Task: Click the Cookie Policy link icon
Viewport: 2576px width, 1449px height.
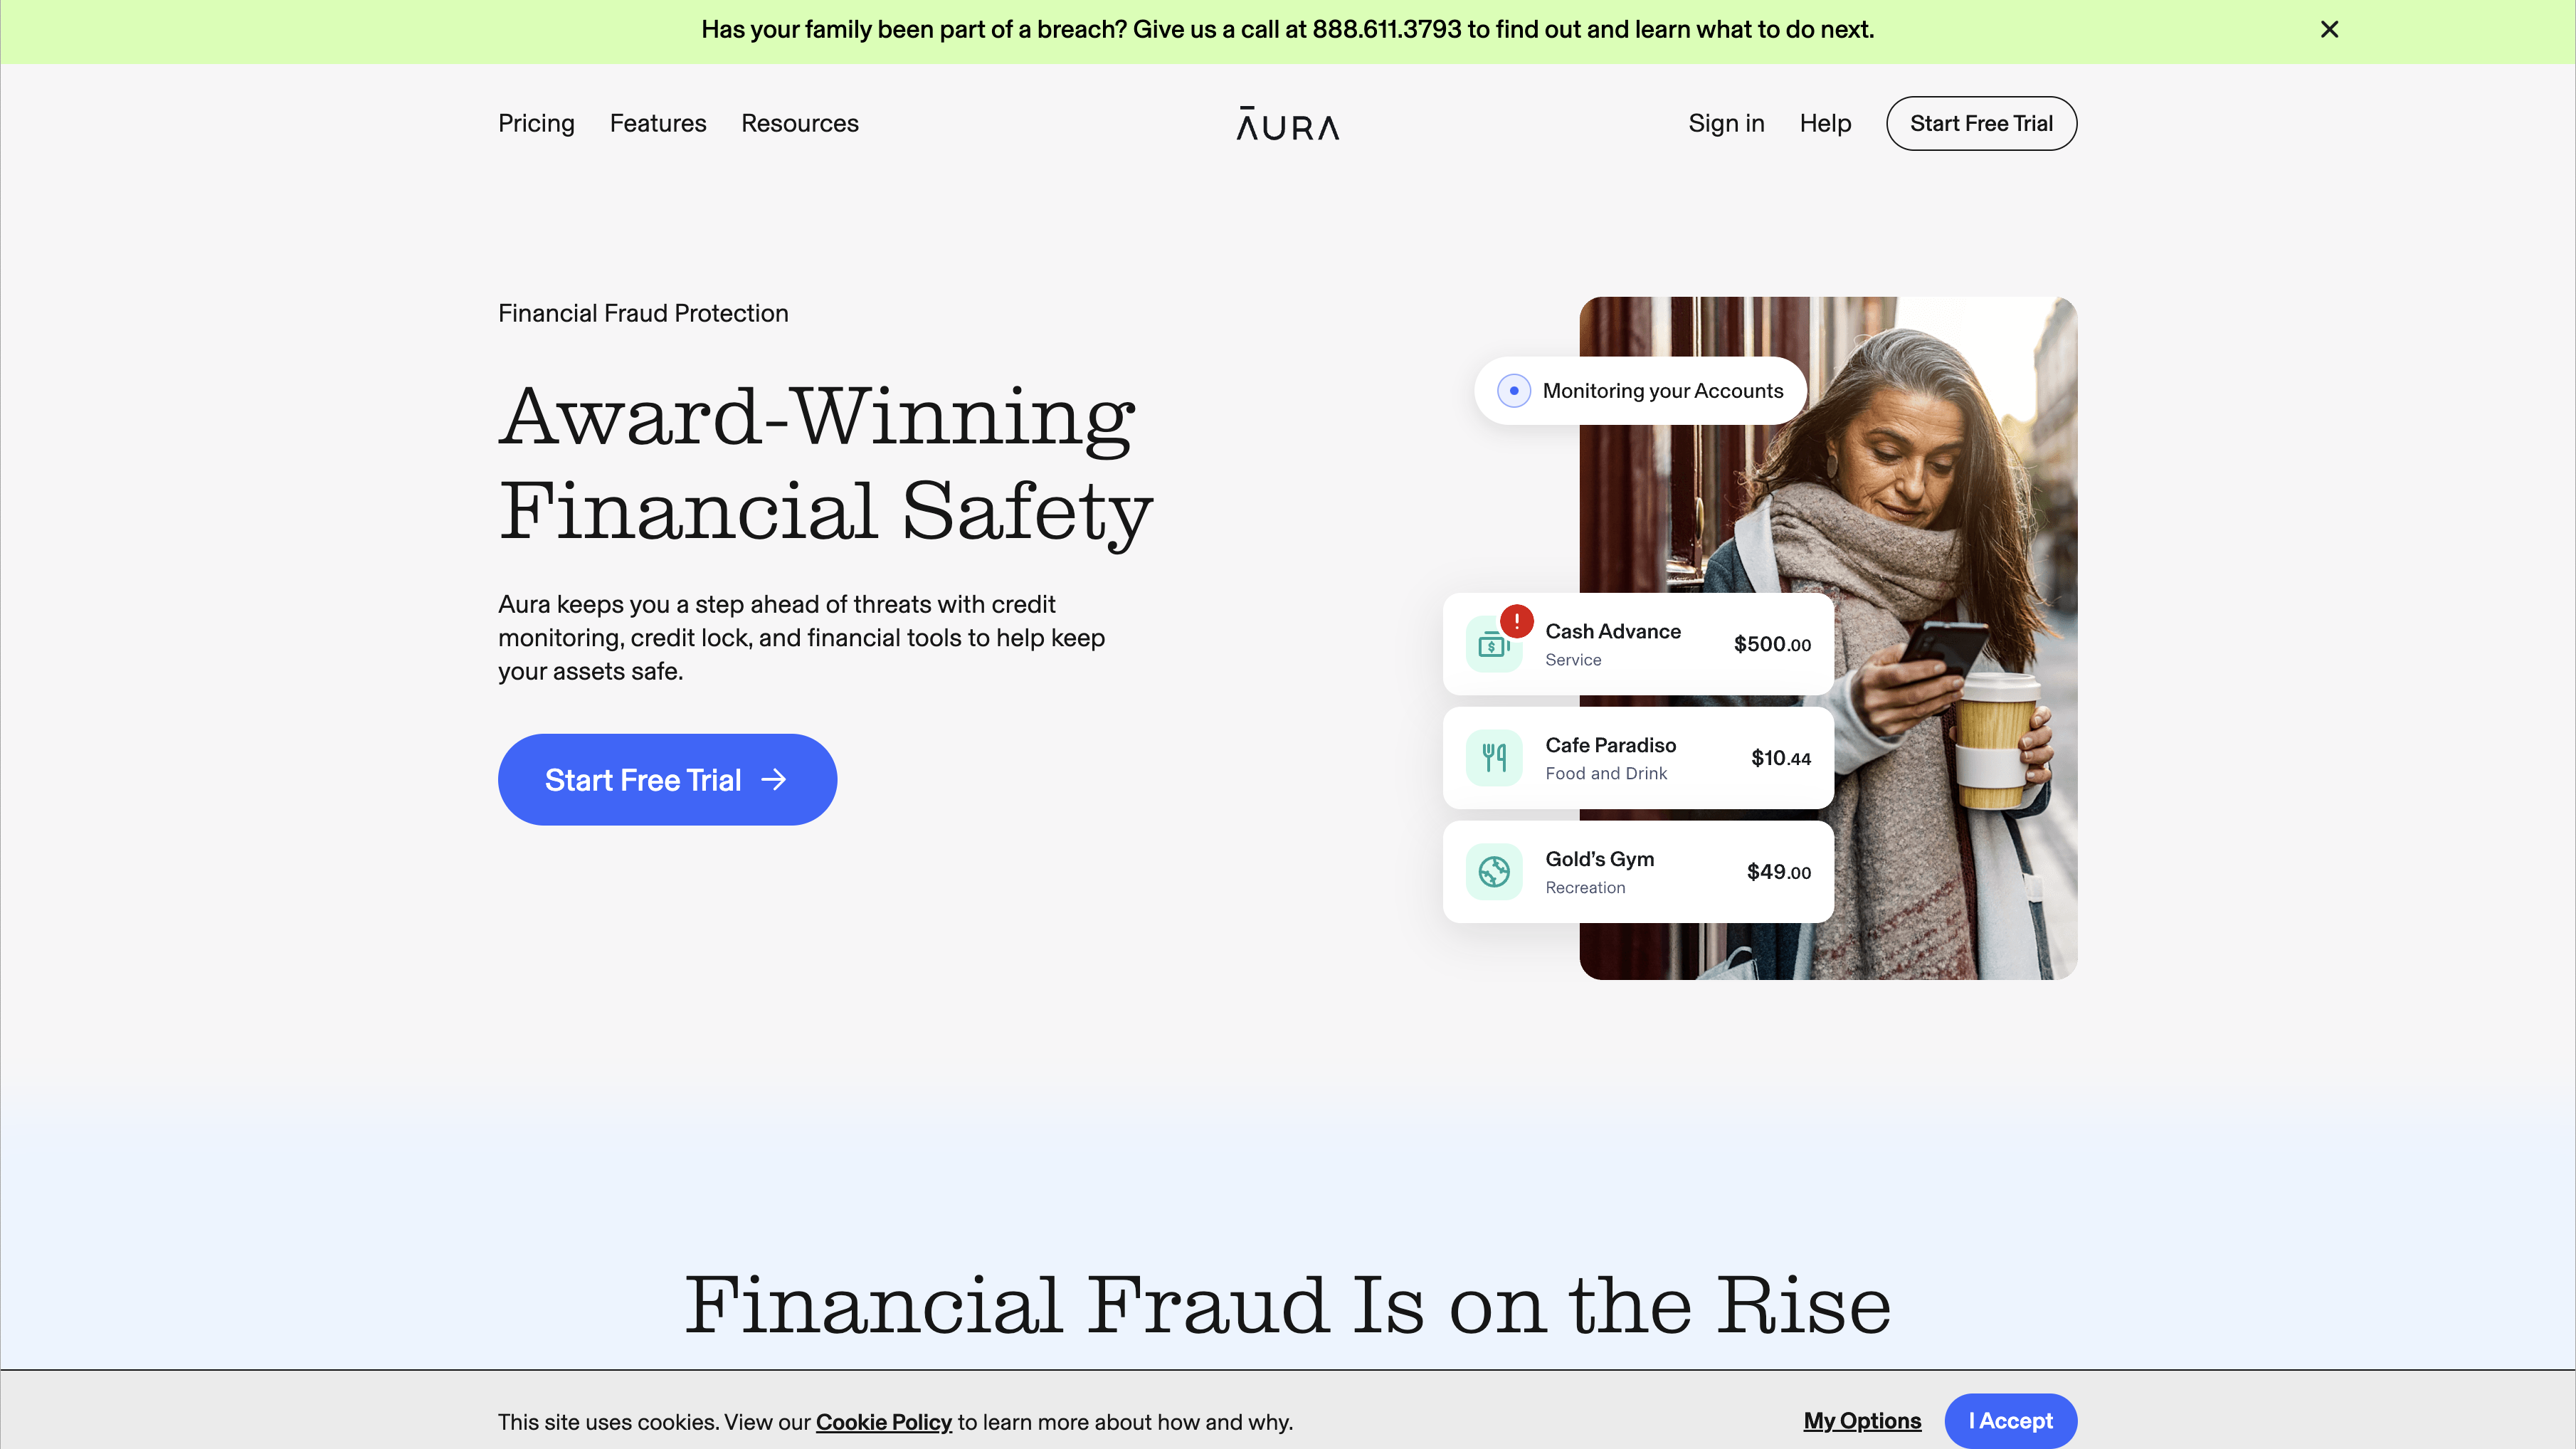Action: tap(883, 1421)
